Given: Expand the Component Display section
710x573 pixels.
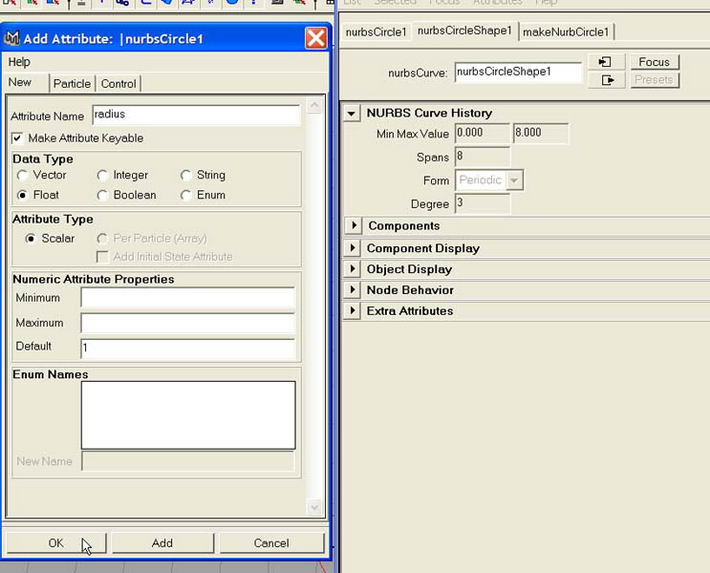Looking at the screenshot, I should pos(351,248).
